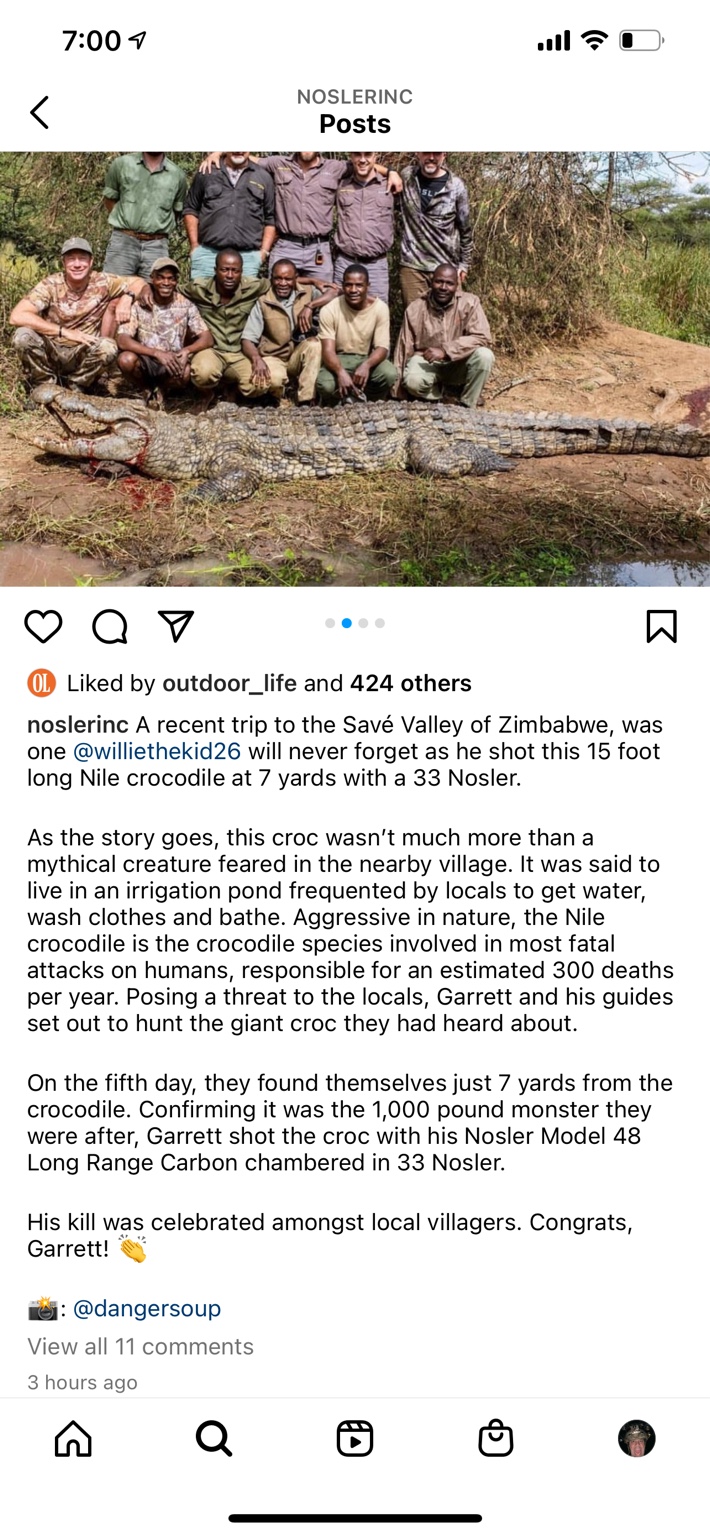The image size is (710, 1536).
Task: Like the post with the heart icon
Action: tap(43, 626)
